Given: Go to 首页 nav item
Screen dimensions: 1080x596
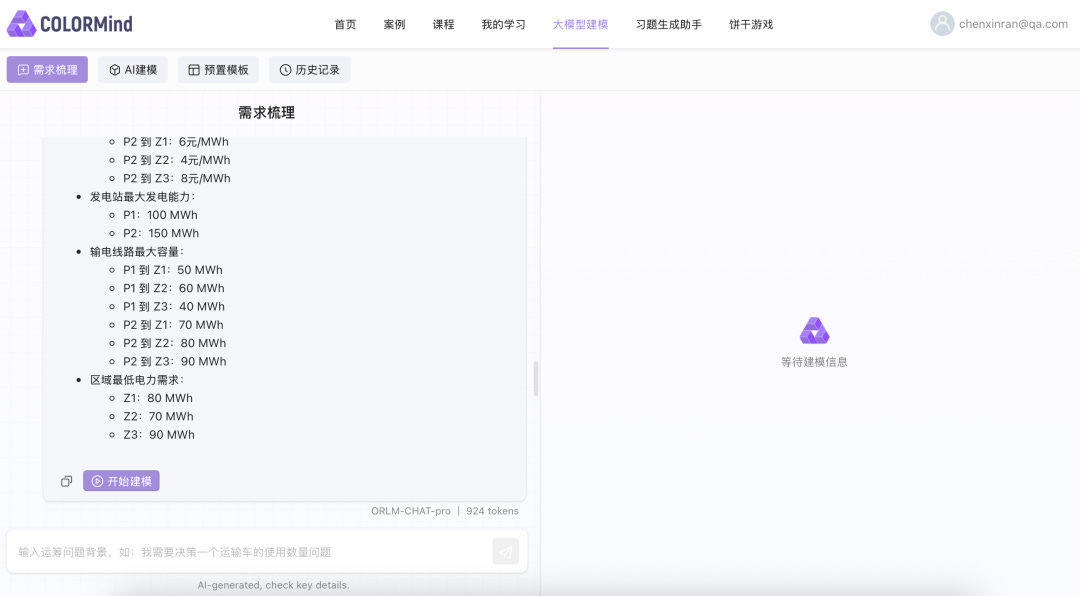Looking at the screenshot, I should pyautogui.click(x=345, y=24).
